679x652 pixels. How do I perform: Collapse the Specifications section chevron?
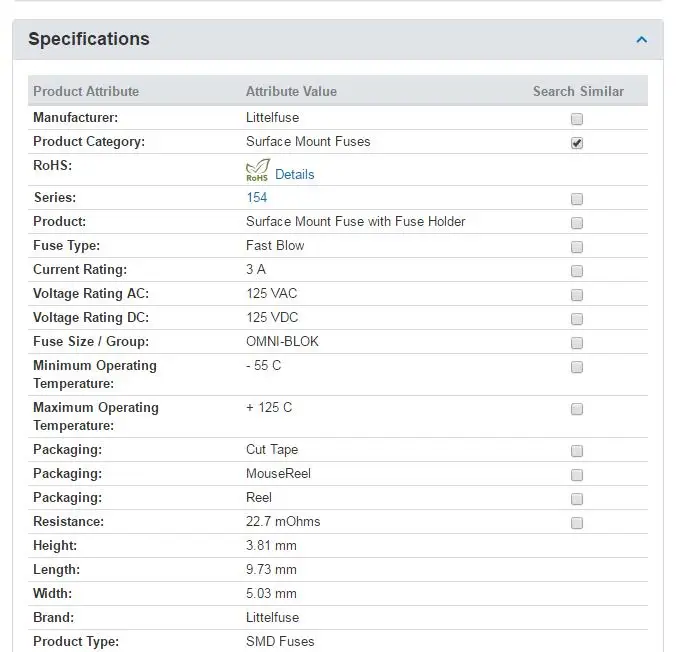point(641,40)
